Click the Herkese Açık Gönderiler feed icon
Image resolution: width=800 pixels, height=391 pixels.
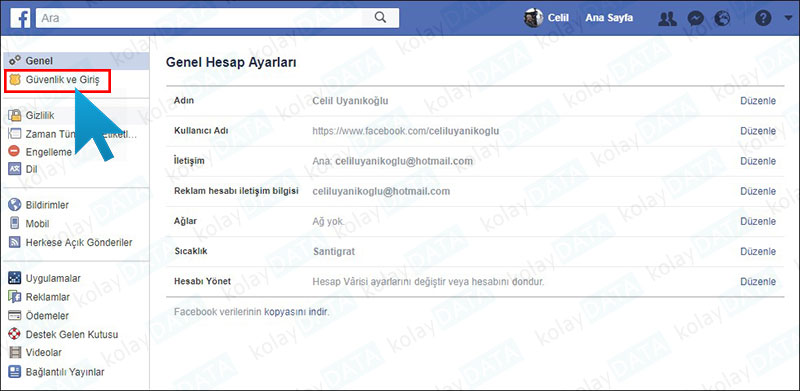(15, 242)
